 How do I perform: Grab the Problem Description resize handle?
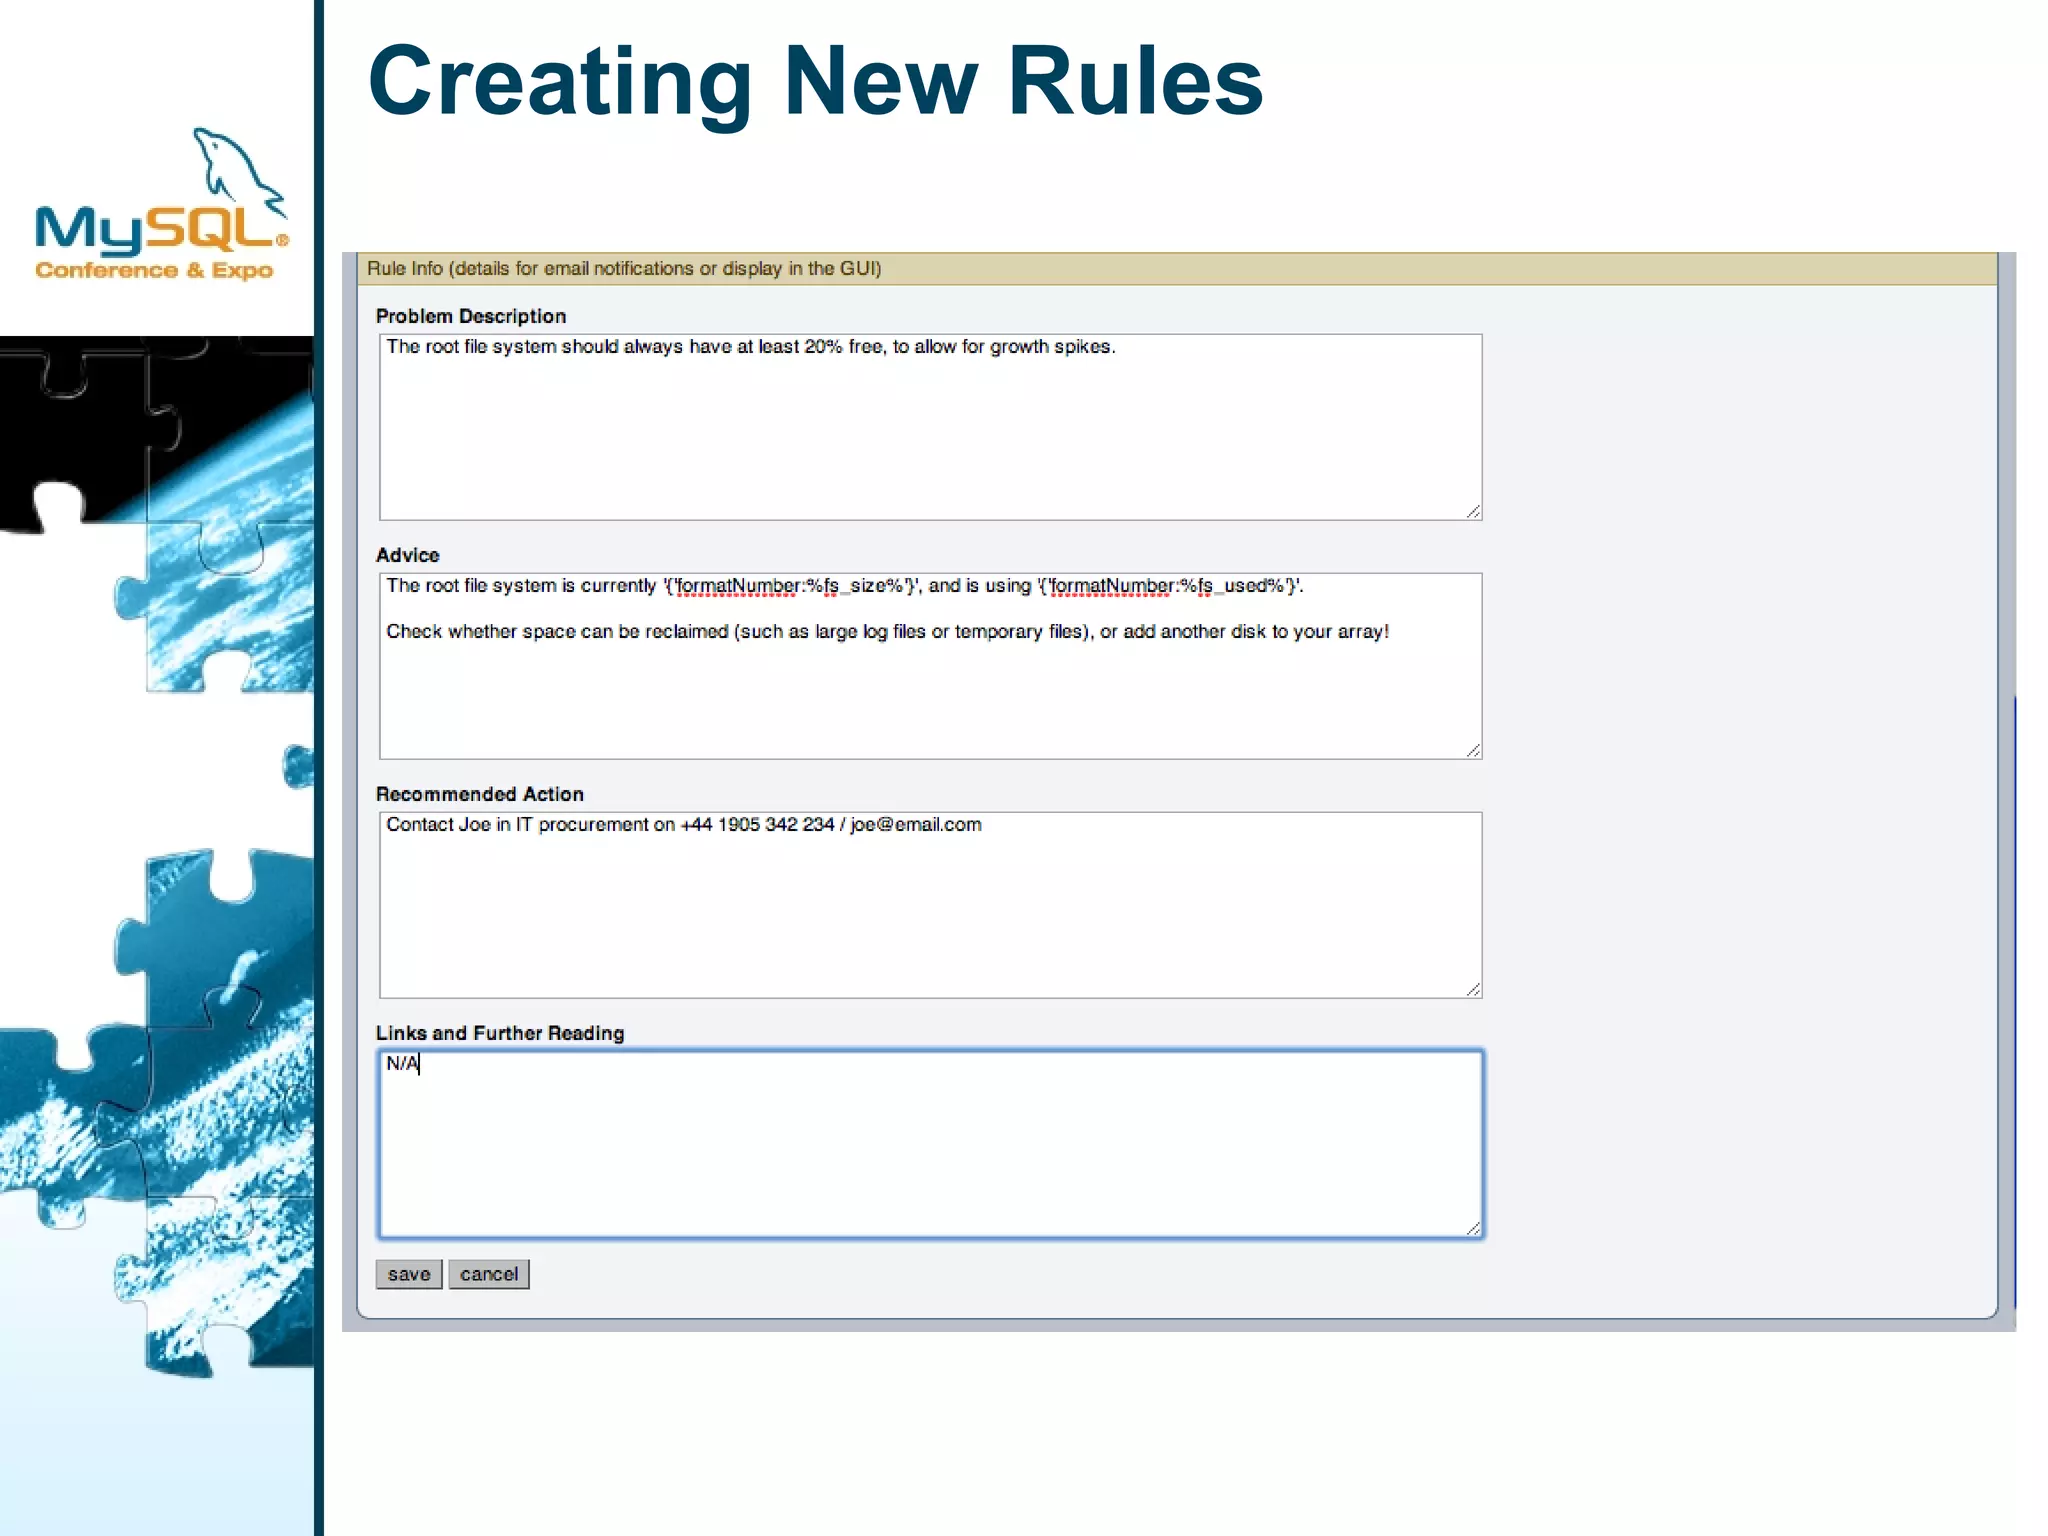coord(1473,511)
